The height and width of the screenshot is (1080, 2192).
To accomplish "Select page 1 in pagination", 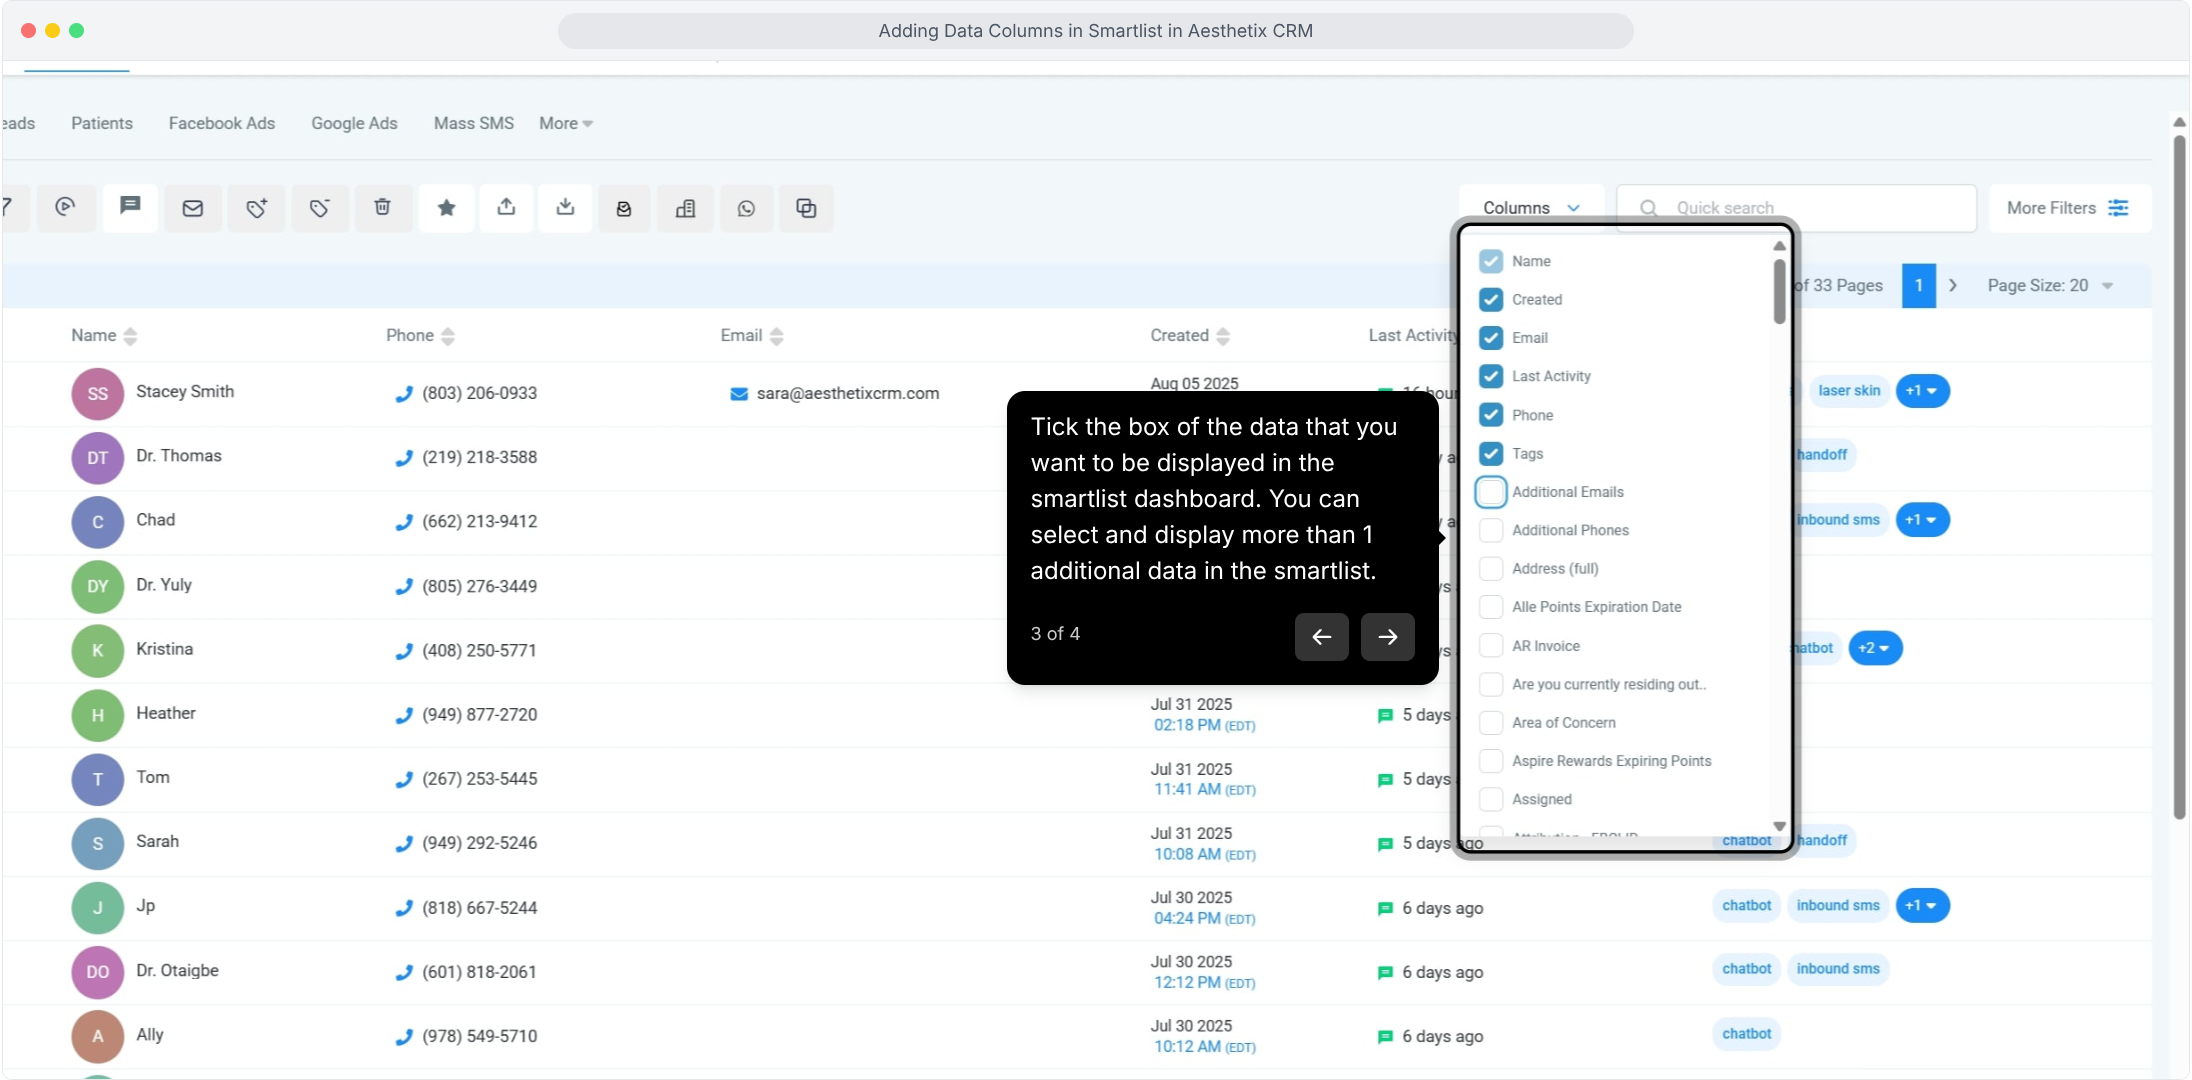I will click(1919, 286).
